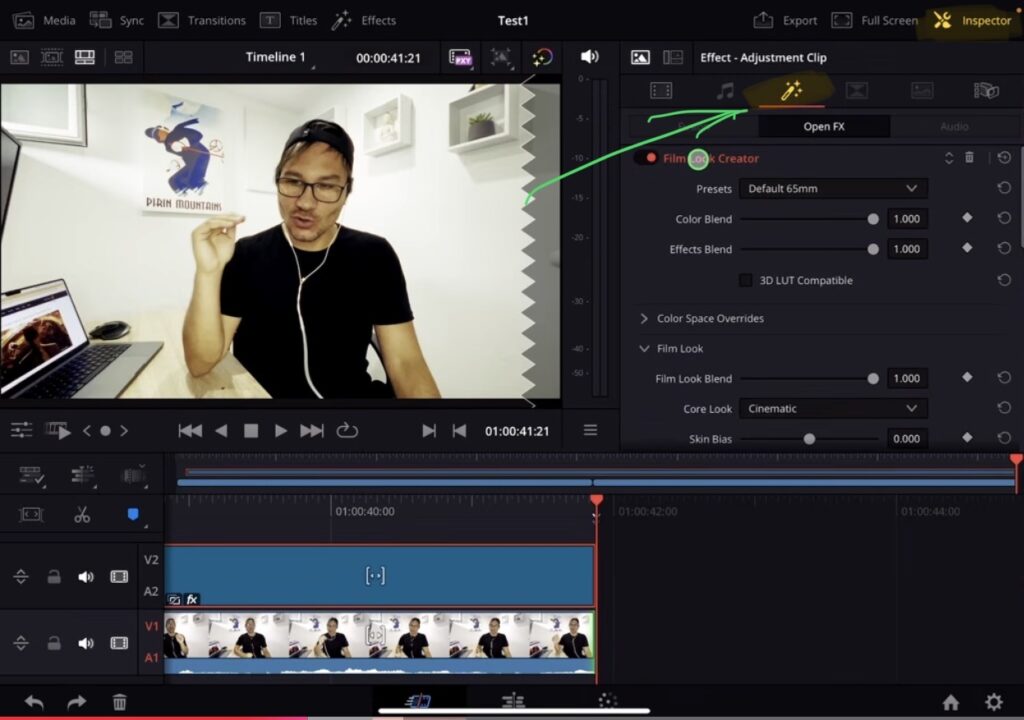Expand the Color Space Overrides section
Viewport: 1024px width, 720px height.
click(710, 318)
